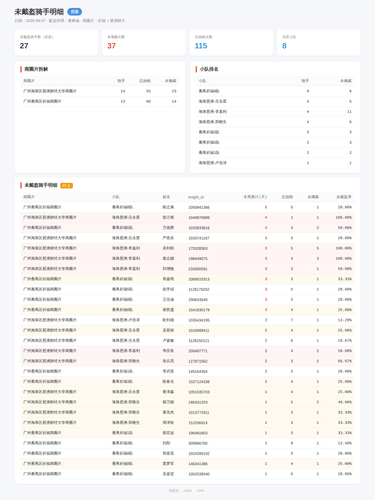
Task: Click the 14.29% rate cell
Action: point(345,320)
